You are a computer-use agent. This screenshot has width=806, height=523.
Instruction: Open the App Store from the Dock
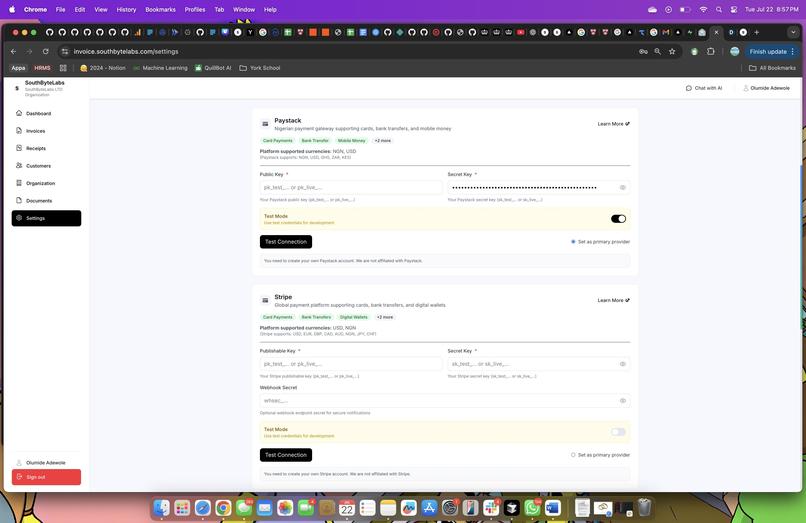click(x=429, y=508)
